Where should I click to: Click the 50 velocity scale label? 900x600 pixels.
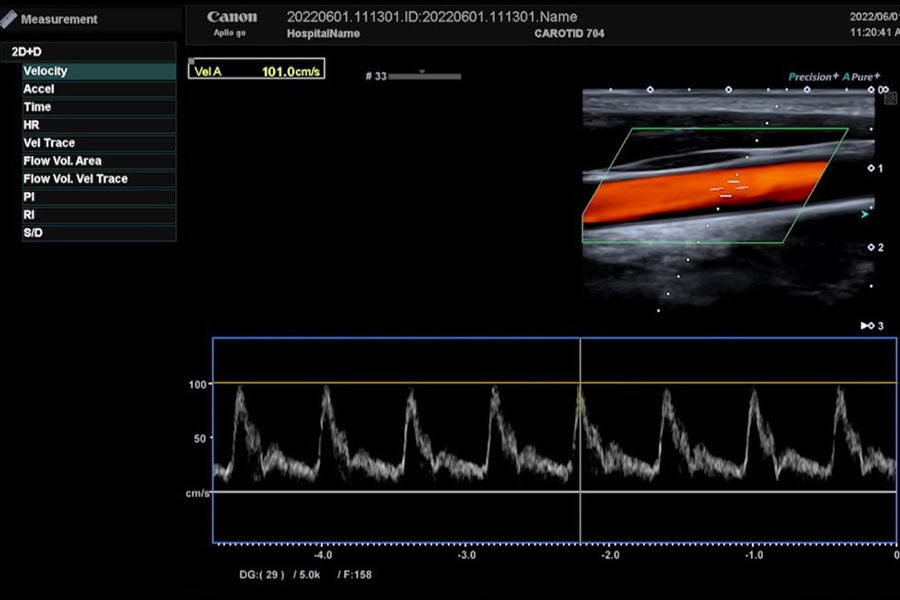coord(199,439)
